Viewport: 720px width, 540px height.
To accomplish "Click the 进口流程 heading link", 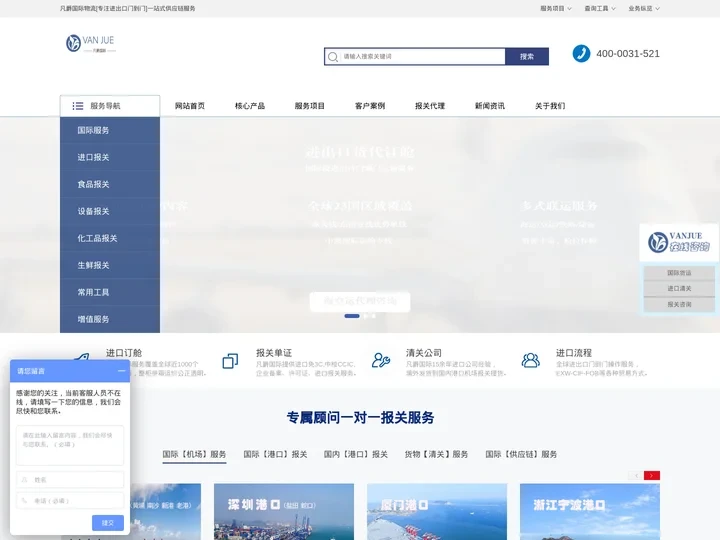I will 574,353.
